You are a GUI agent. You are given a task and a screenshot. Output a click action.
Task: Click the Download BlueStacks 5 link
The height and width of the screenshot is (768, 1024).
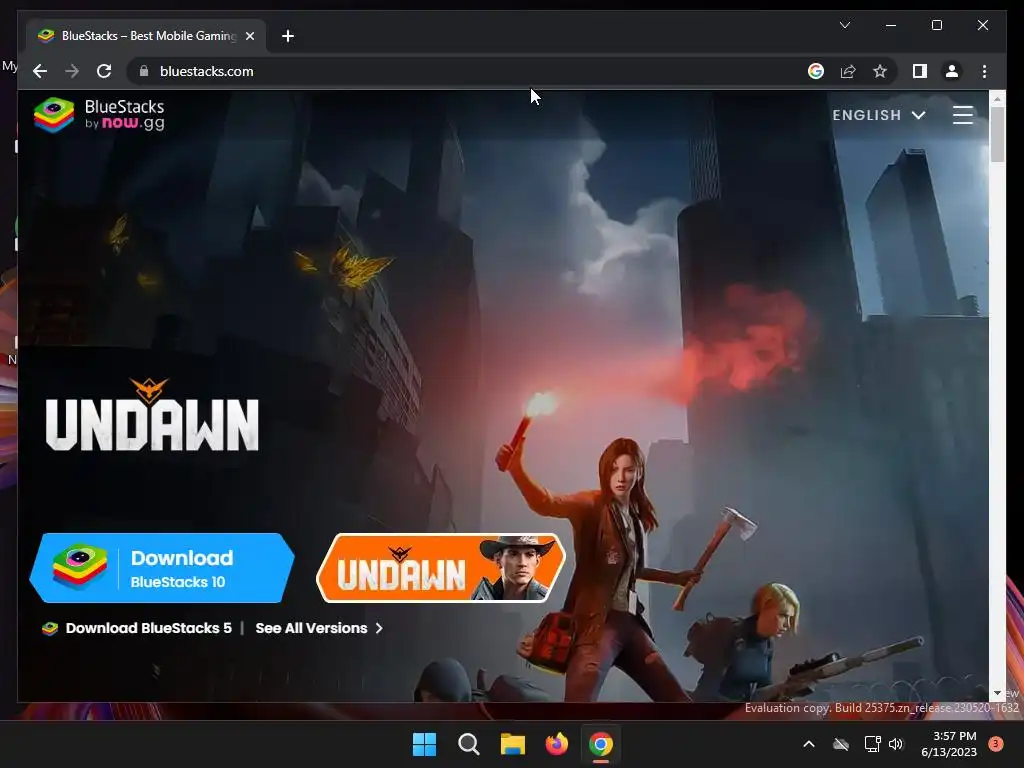pos(136,628)
